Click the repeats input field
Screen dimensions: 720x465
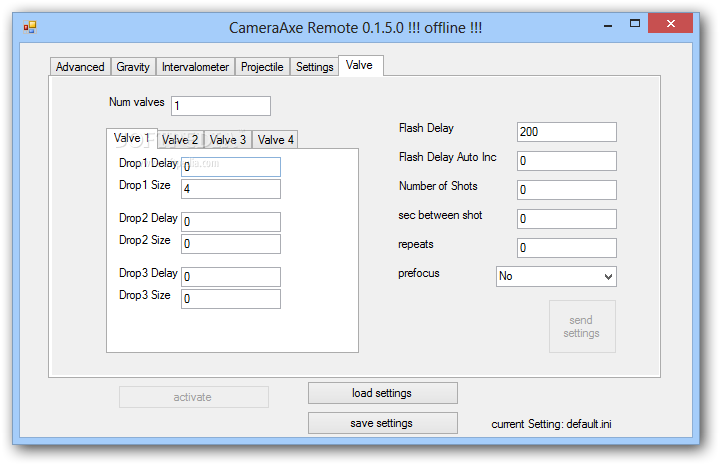(x=567, y=248)
